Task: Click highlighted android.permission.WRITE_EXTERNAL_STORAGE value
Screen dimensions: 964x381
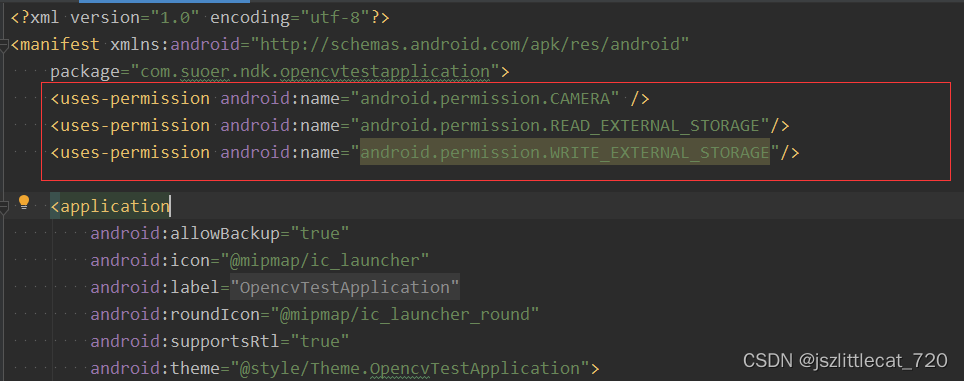Action: [564, 152]
